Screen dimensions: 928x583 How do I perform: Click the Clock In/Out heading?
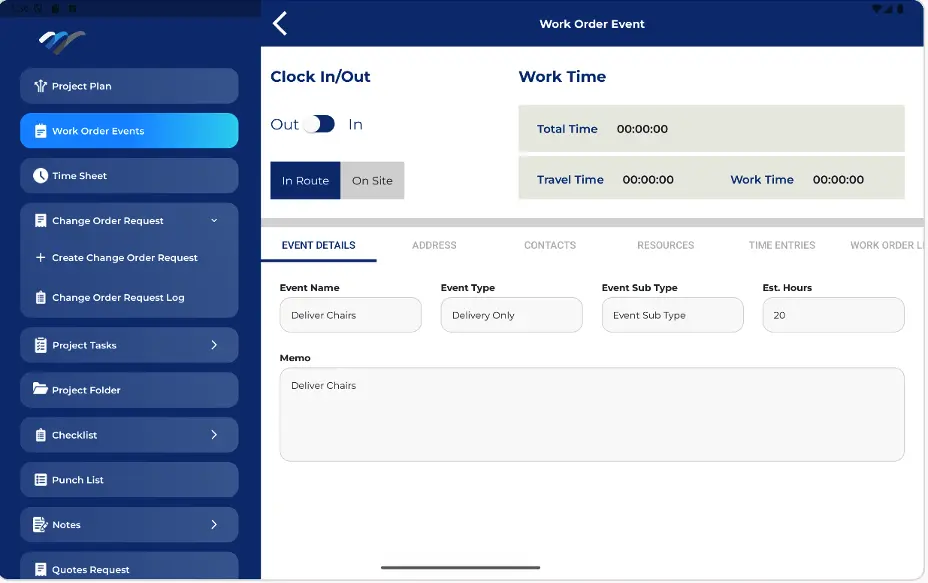[x=320, y=77]
